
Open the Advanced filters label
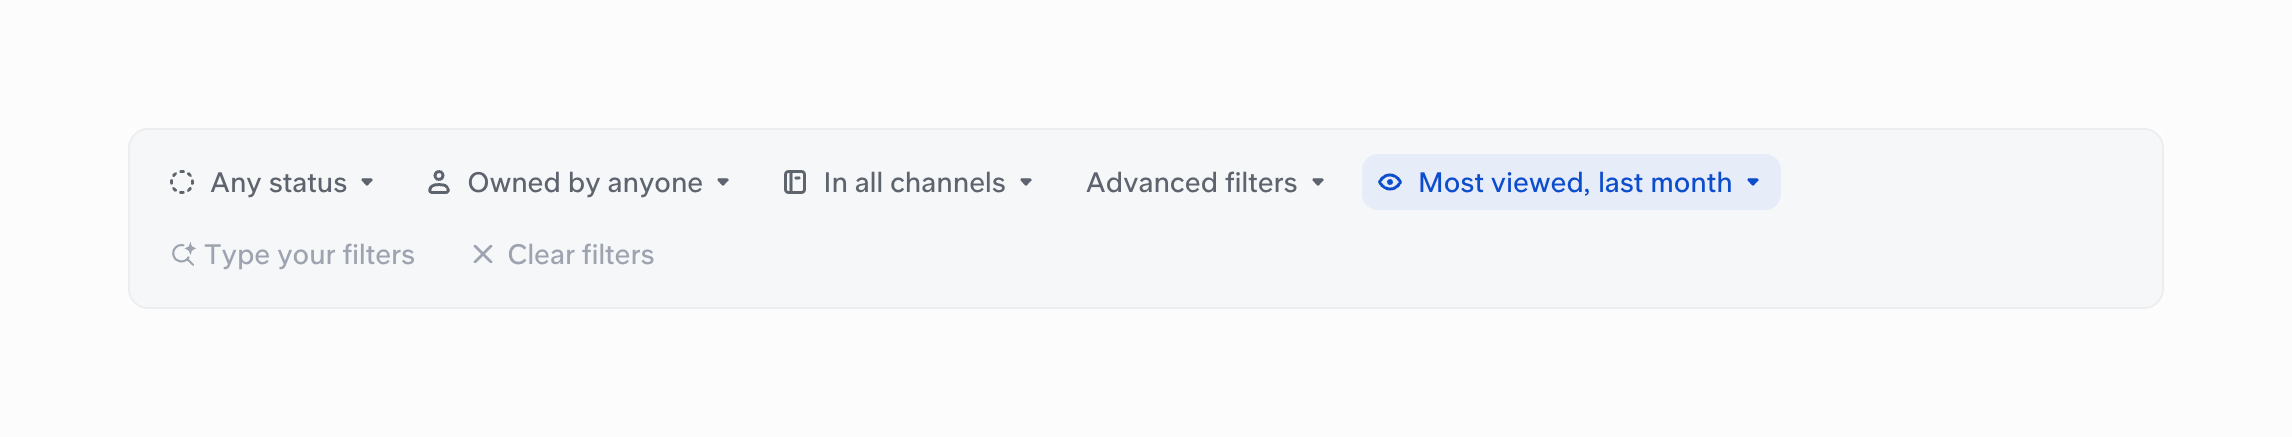pyautogui.click(x=1192, y=182)
